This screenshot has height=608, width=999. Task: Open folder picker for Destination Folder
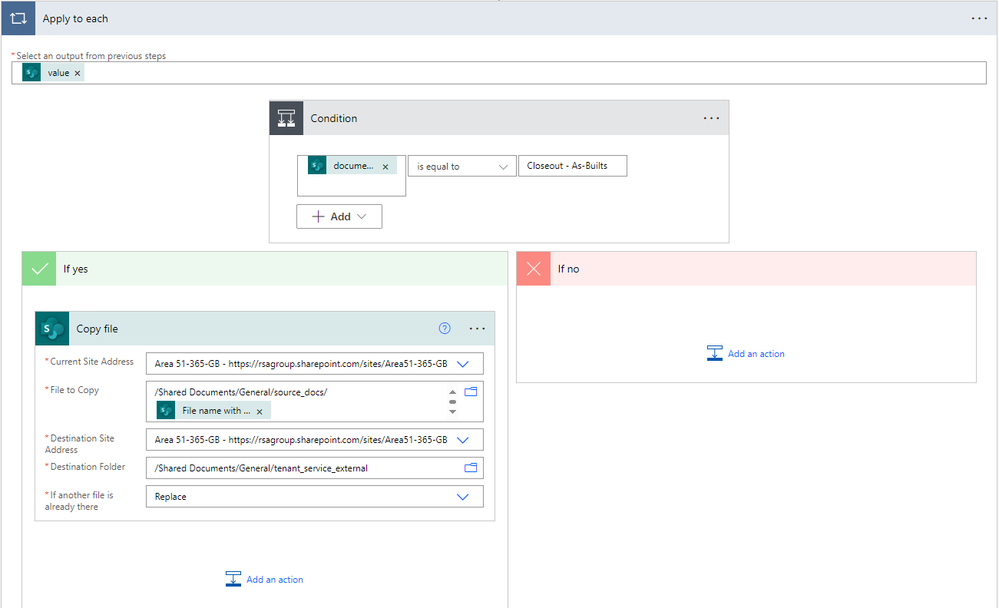point(471,468)
